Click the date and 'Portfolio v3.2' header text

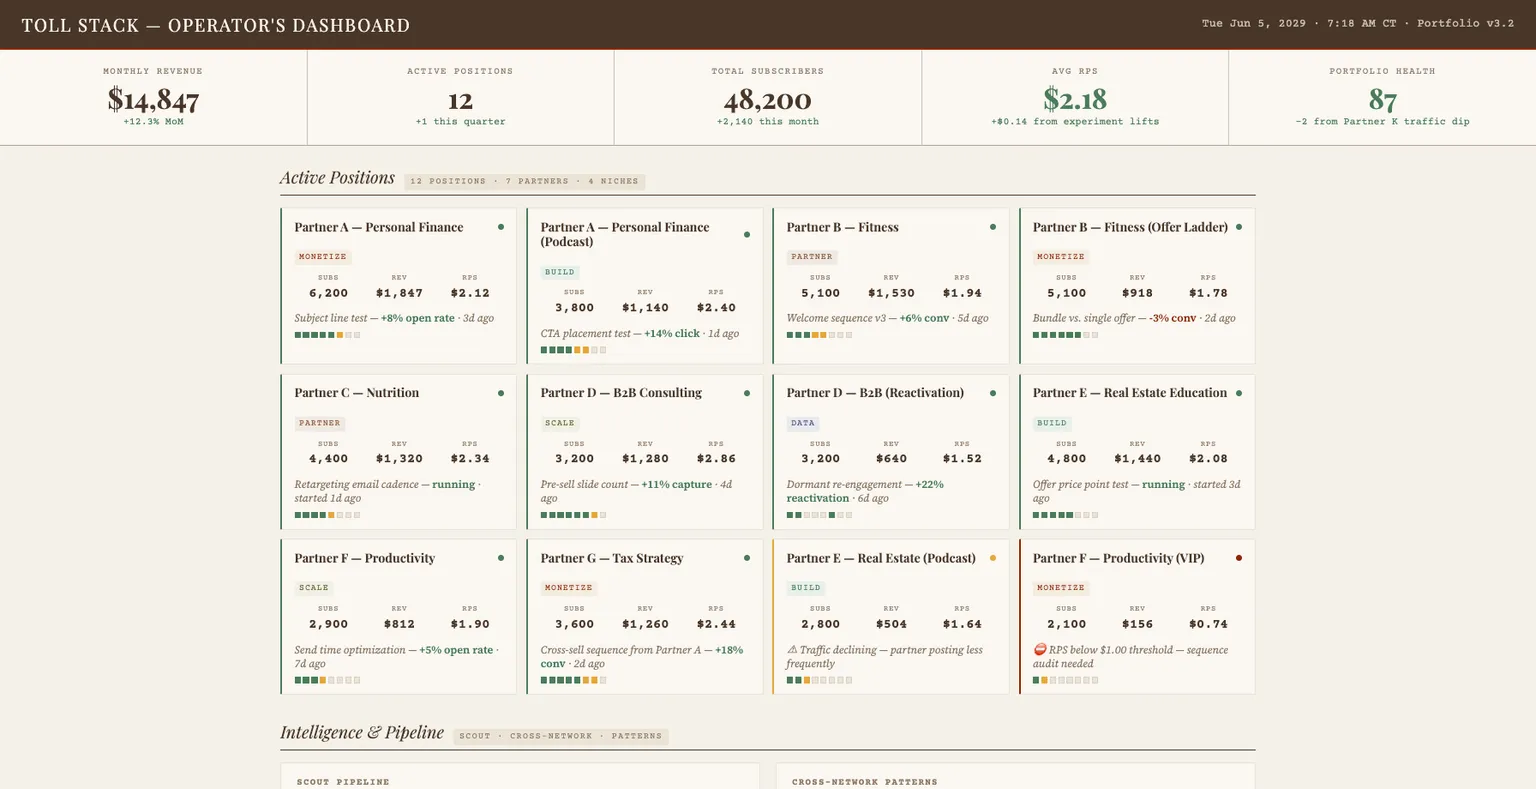(x=1358, y=23)
